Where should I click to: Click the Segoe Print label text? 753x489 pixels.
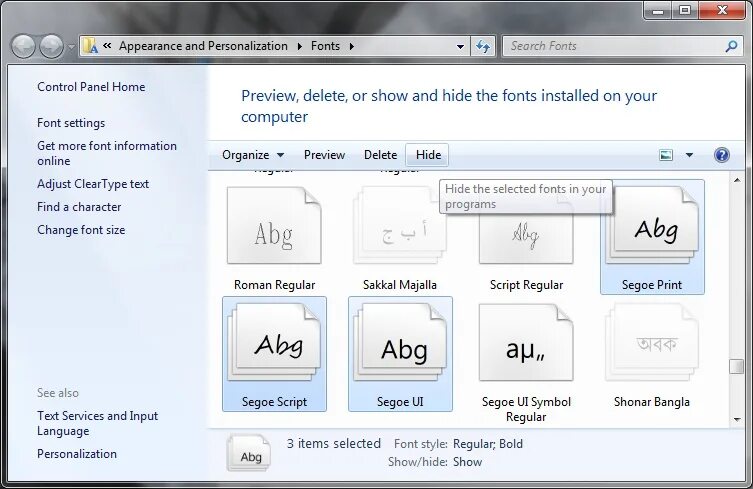652,285
